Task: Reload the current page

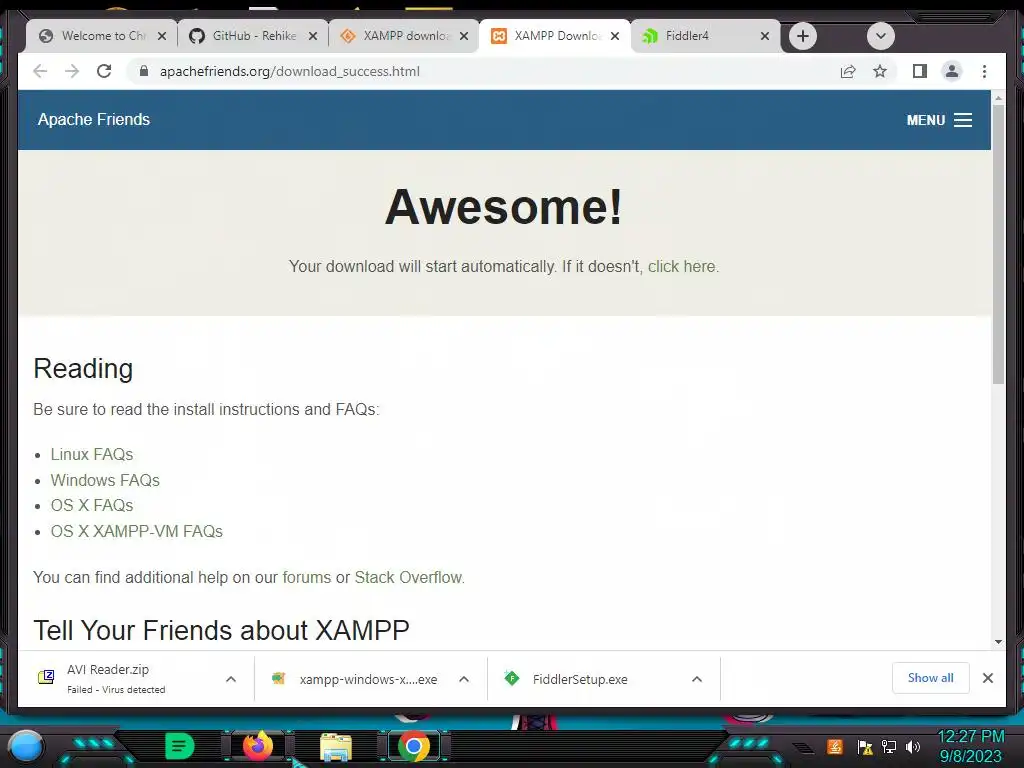Action: 104,71
